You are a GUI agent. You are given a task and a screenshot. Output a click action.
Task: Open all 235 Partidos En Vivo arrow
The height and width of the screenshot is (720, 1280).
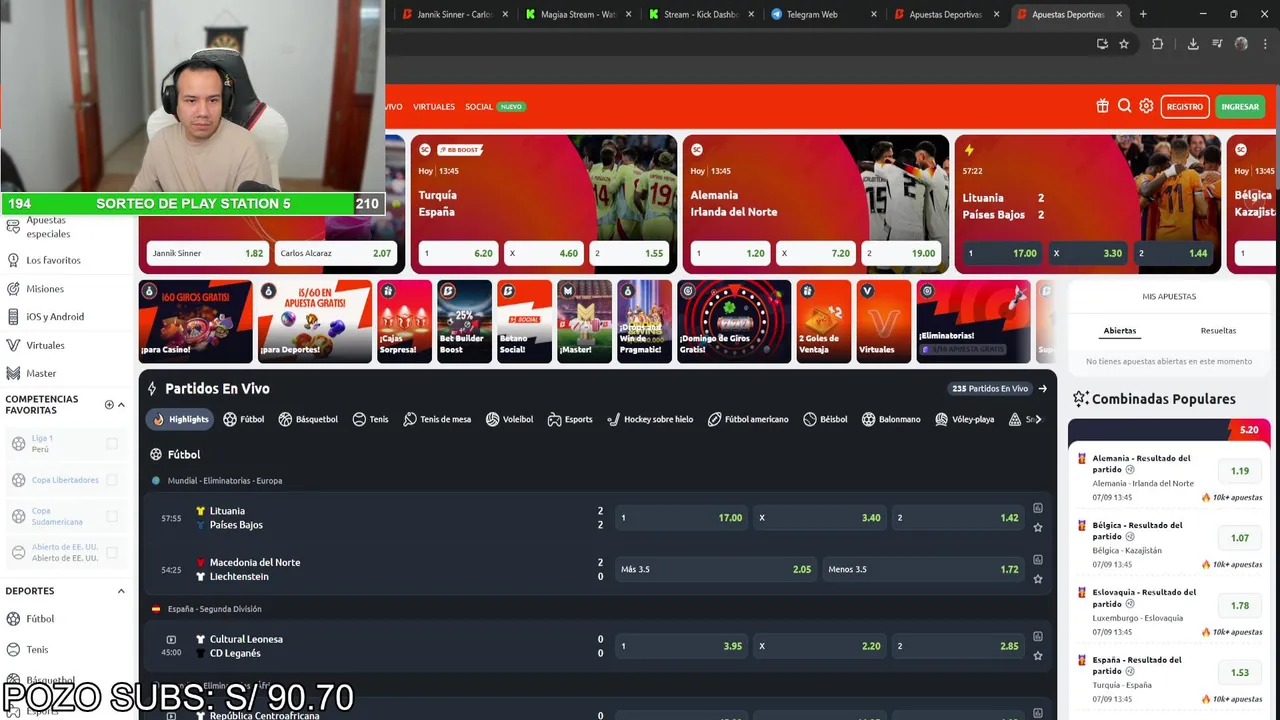(x=1043, y=389)
